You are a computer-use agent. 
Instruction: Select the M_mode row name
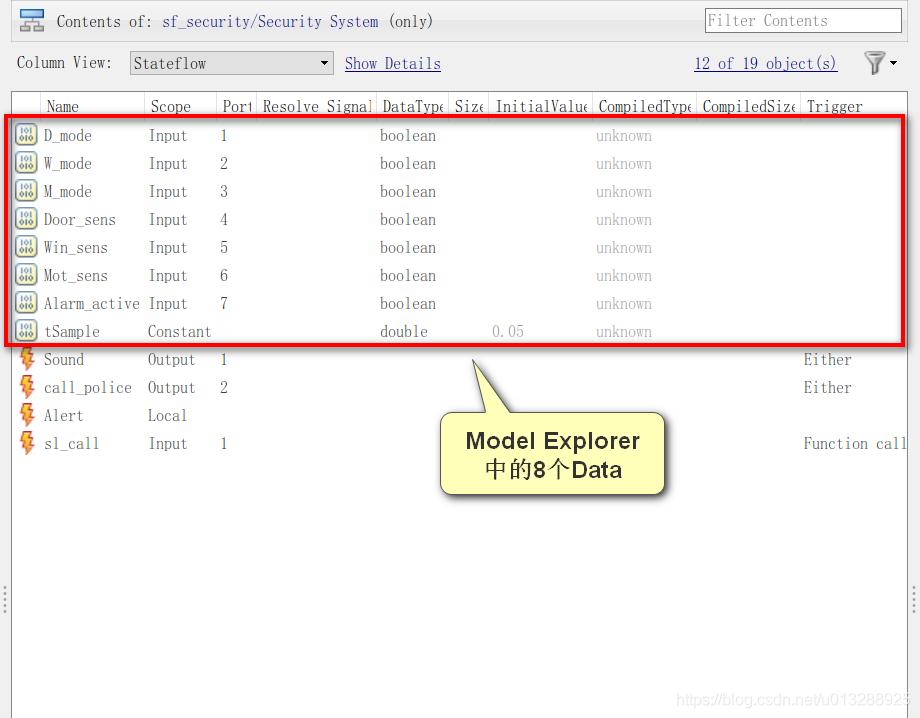coord(67,192)
